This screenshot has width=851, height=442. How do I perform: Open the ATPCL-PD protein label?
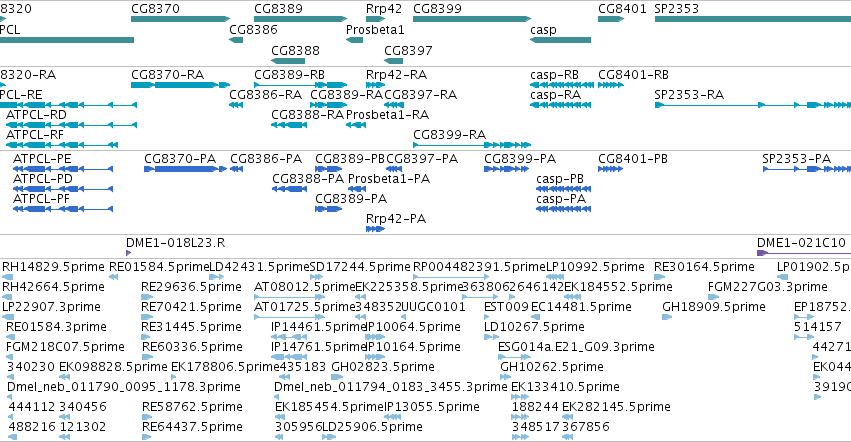[x=43, y=179]
